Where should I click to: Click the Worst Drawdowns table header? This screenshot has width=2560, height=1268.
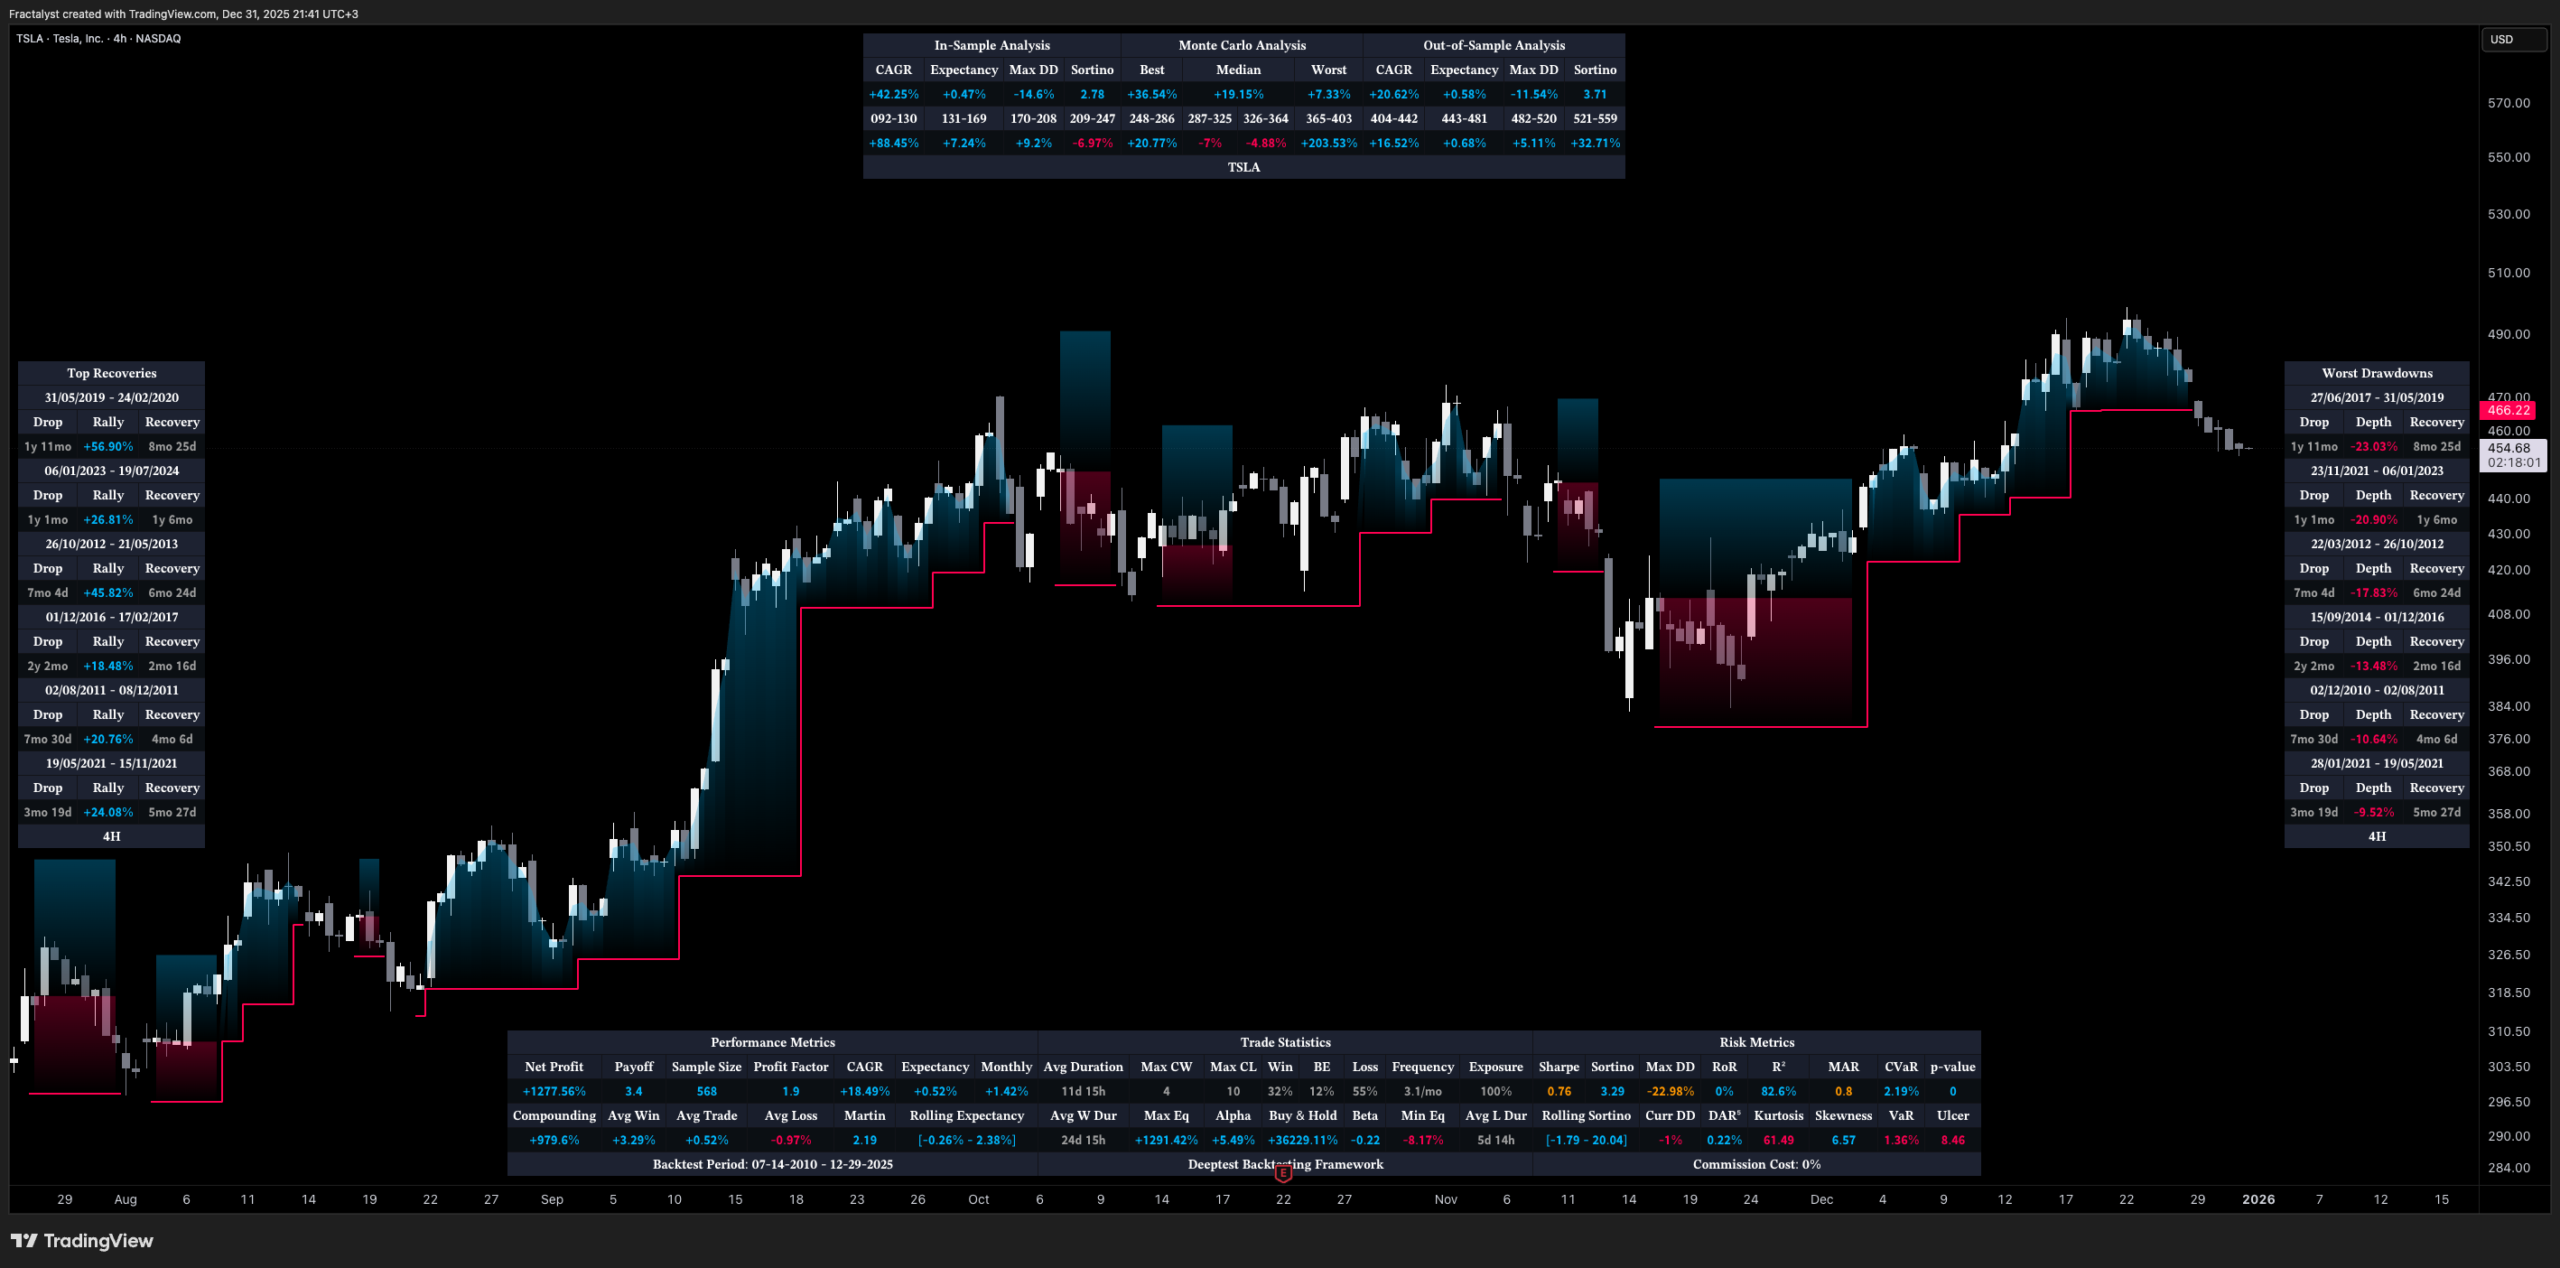[2376, 373]
